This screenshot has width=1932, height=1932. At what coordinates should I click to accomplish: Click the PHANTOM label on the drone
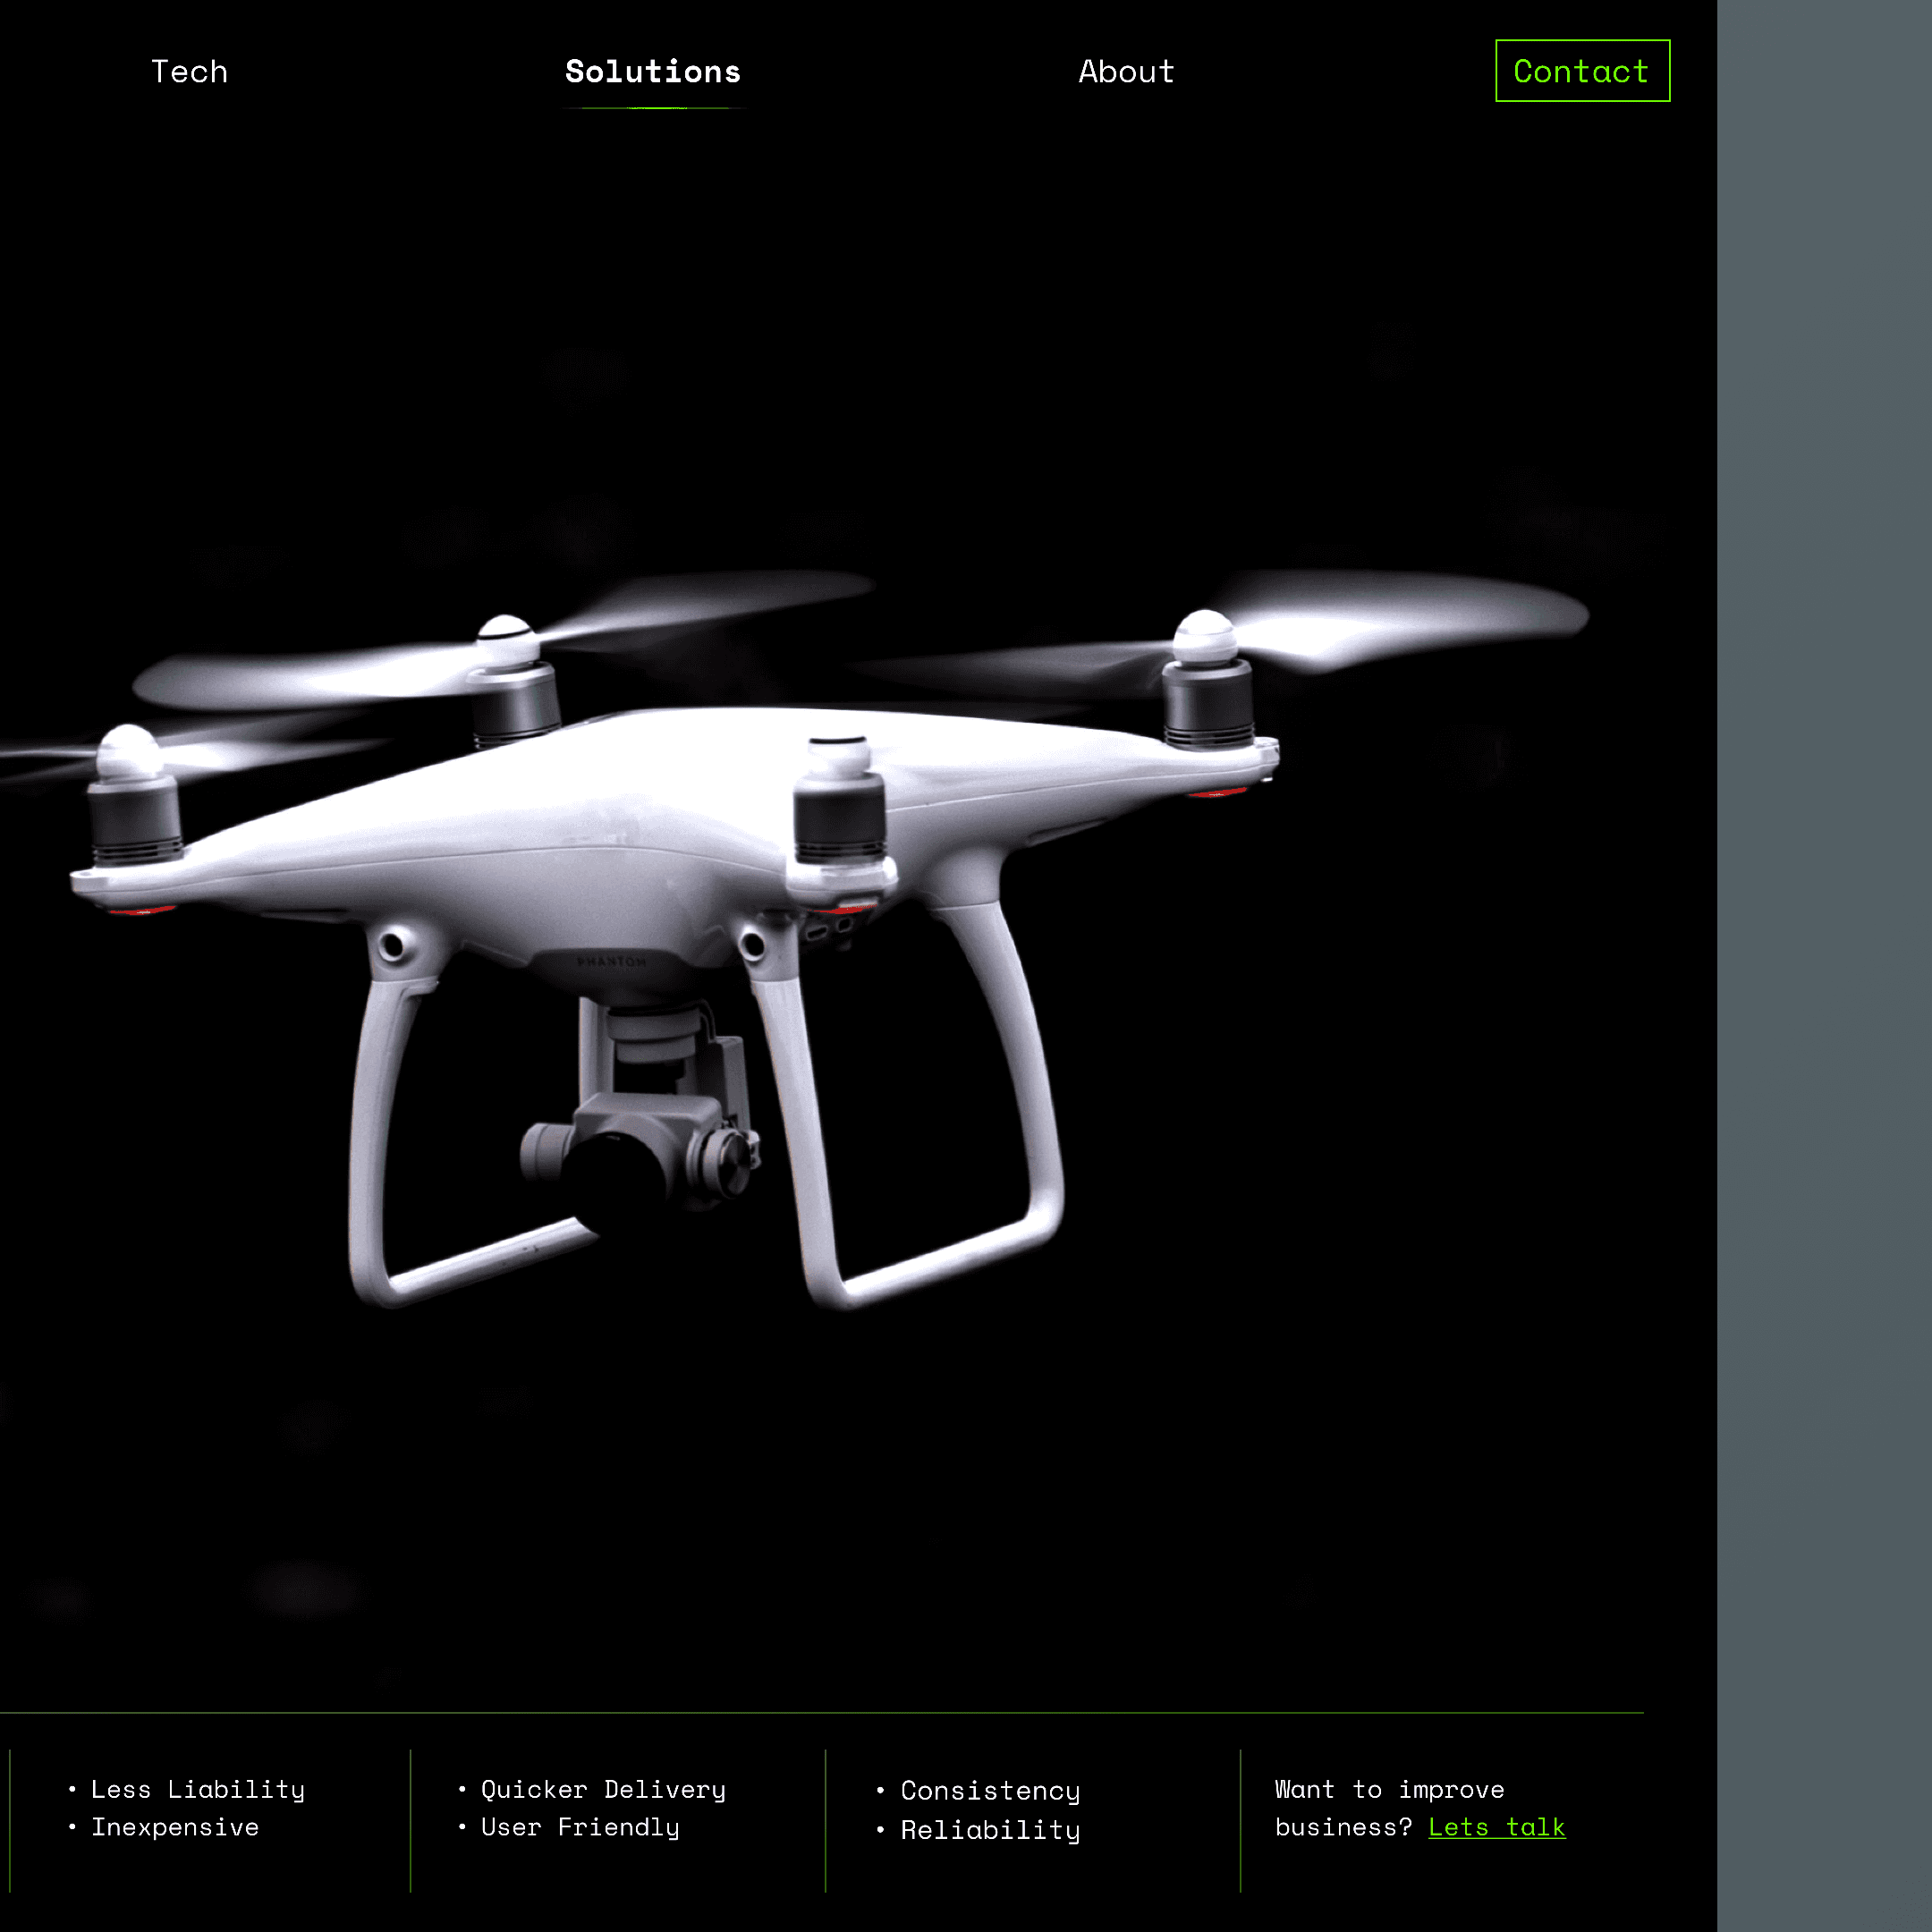tap(611, 961)
